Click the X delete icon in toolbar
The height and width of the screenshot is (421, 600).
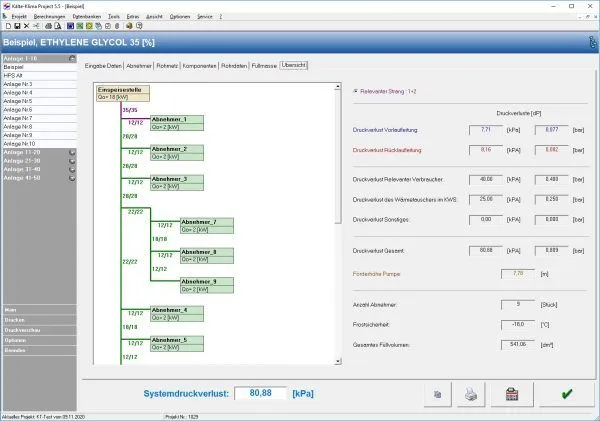pyautogui.click(x=26, y=26)
